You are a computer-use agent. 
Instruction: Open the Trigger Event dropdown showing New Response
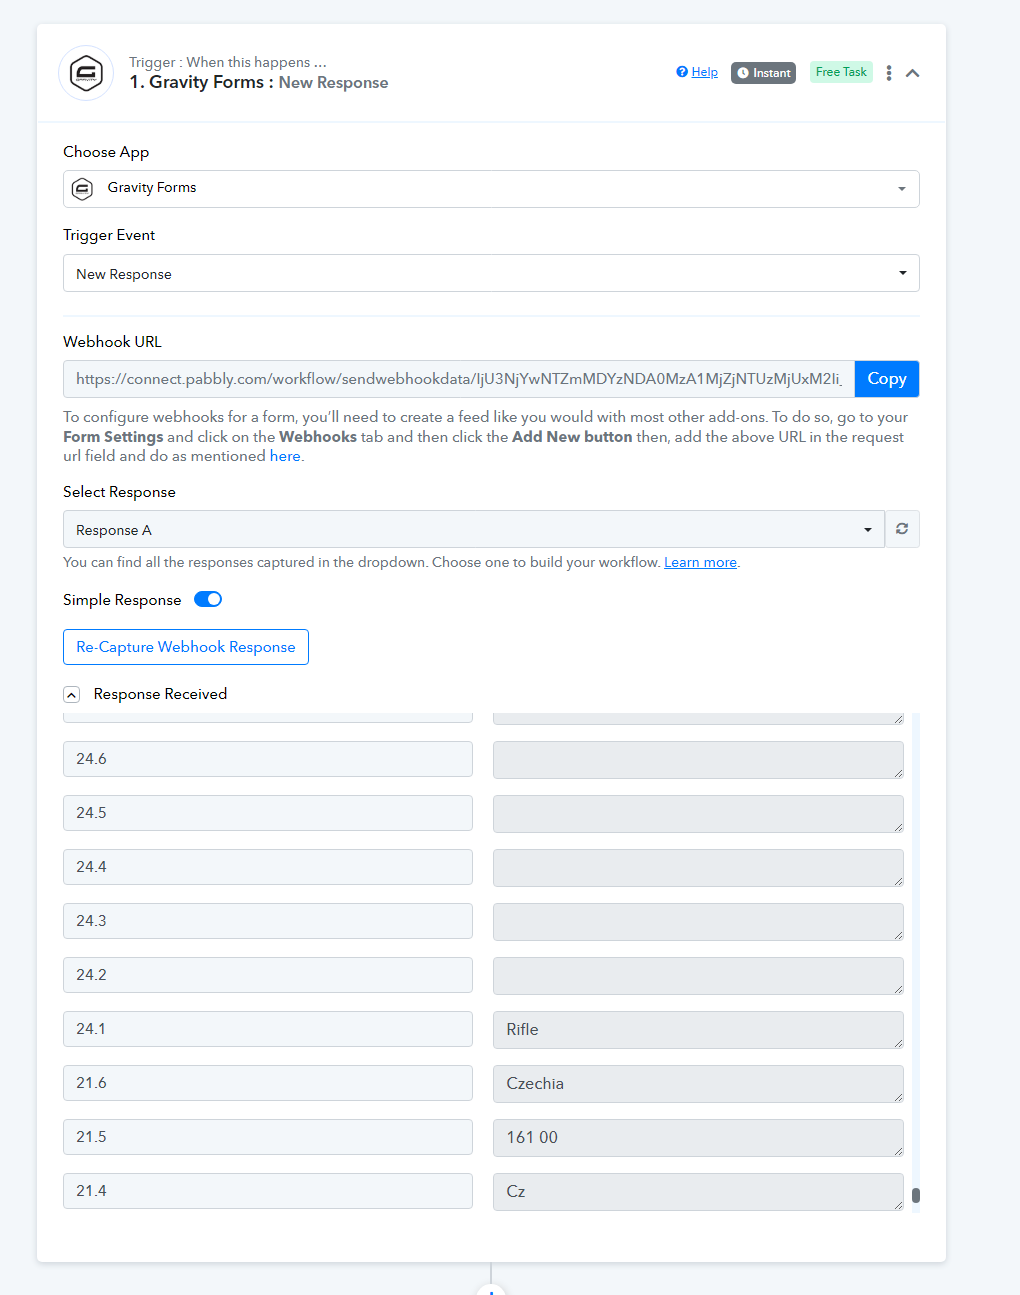(x=491, y=273)
